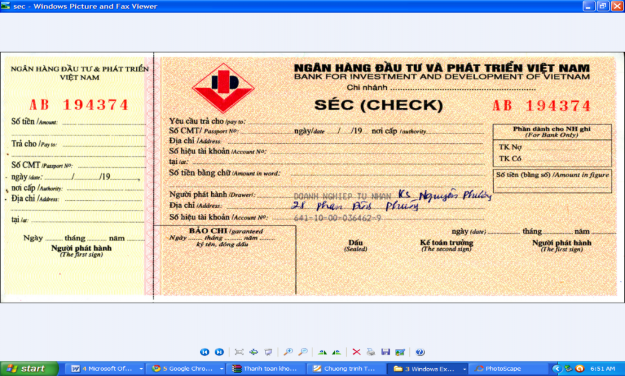Delete the current image with red X

click(356, 352)
